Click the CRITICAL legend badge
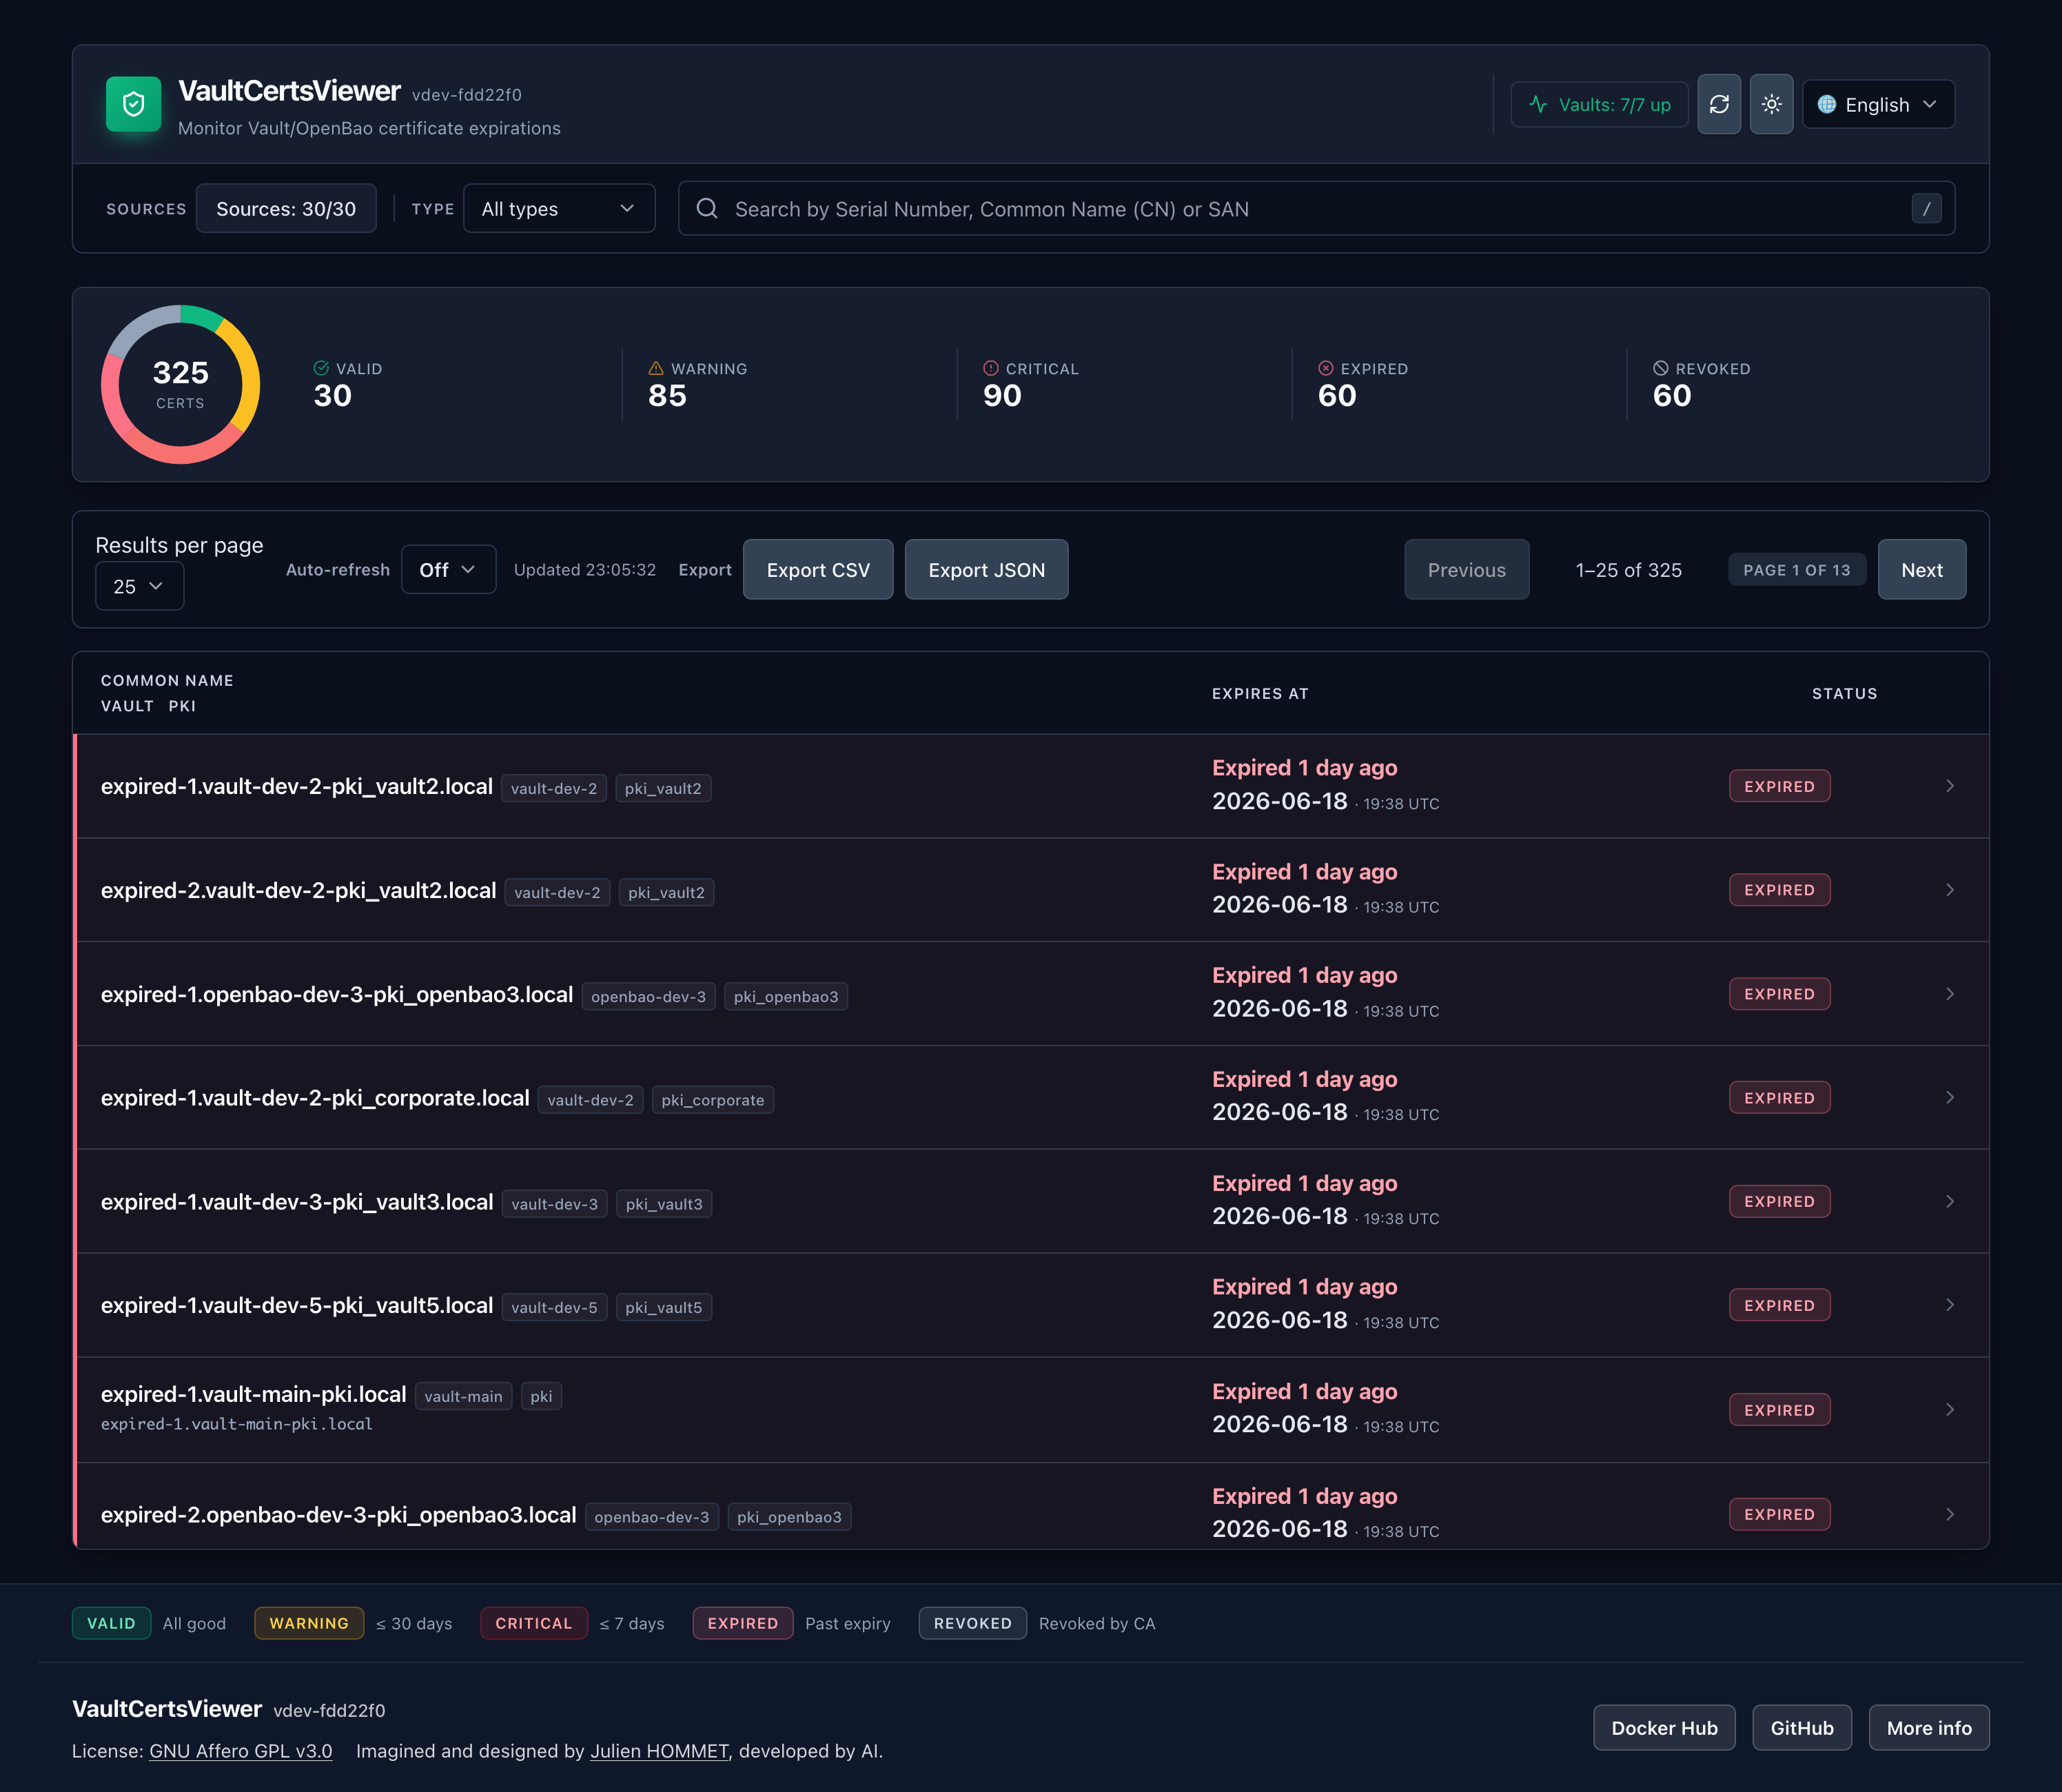Image resolution: width=2062 pixels, height=1792 pixels. pyautogui.click(x=534, y=1623)
